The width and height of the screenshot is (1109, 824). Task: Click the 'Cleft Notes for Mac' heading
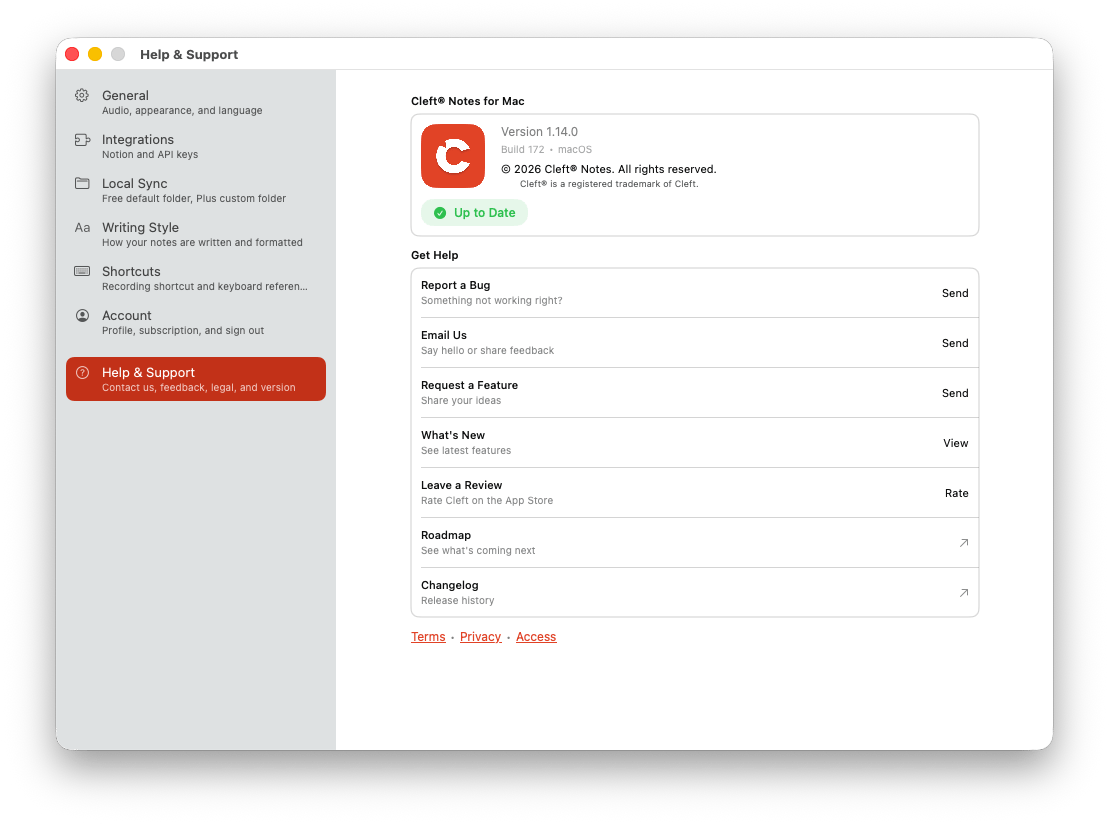point(468,101)
